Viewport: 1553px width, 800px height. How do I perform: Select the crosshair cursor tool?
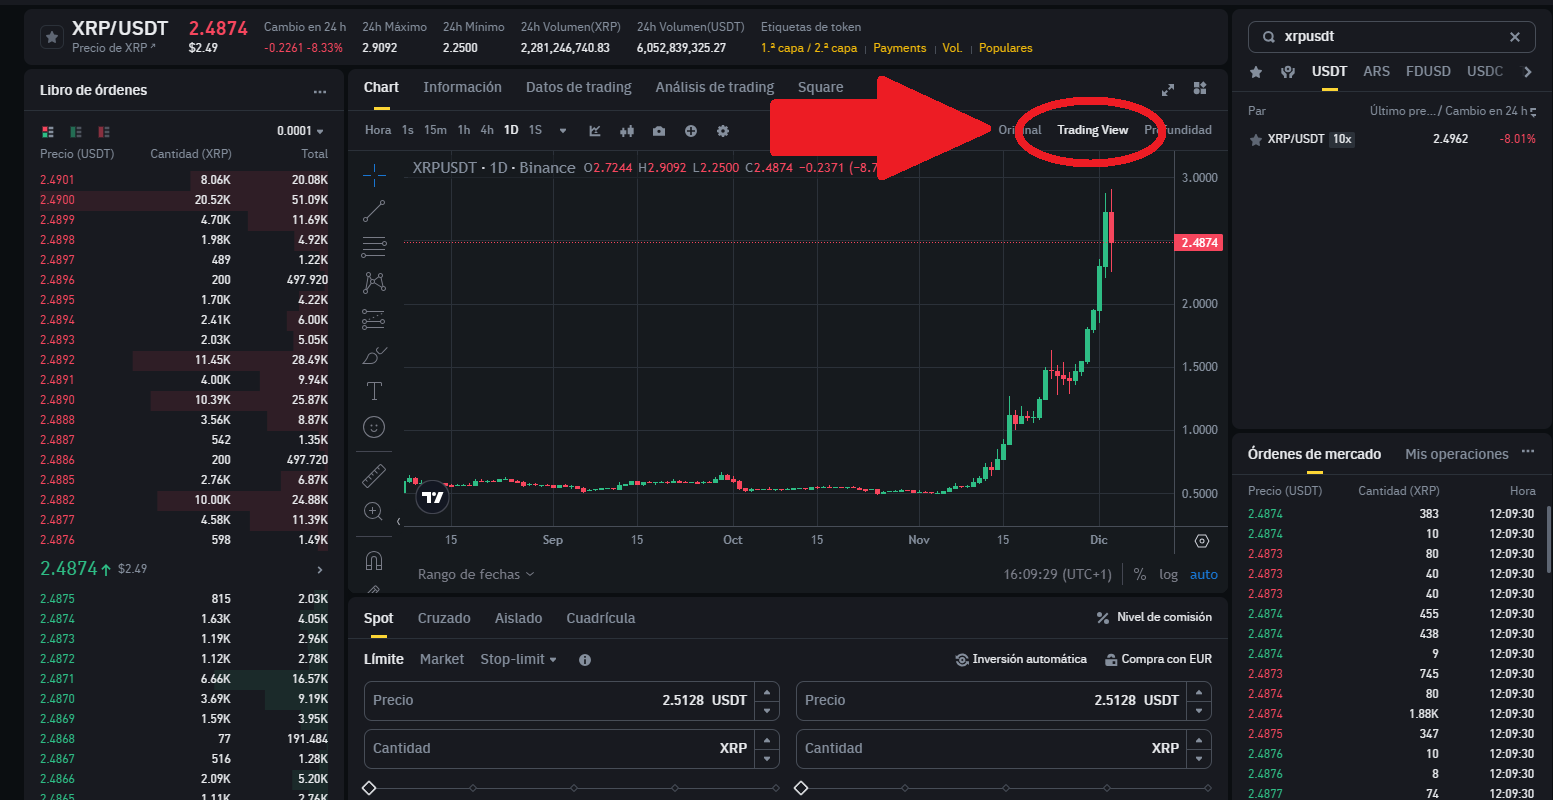click(x=374, y=176)
